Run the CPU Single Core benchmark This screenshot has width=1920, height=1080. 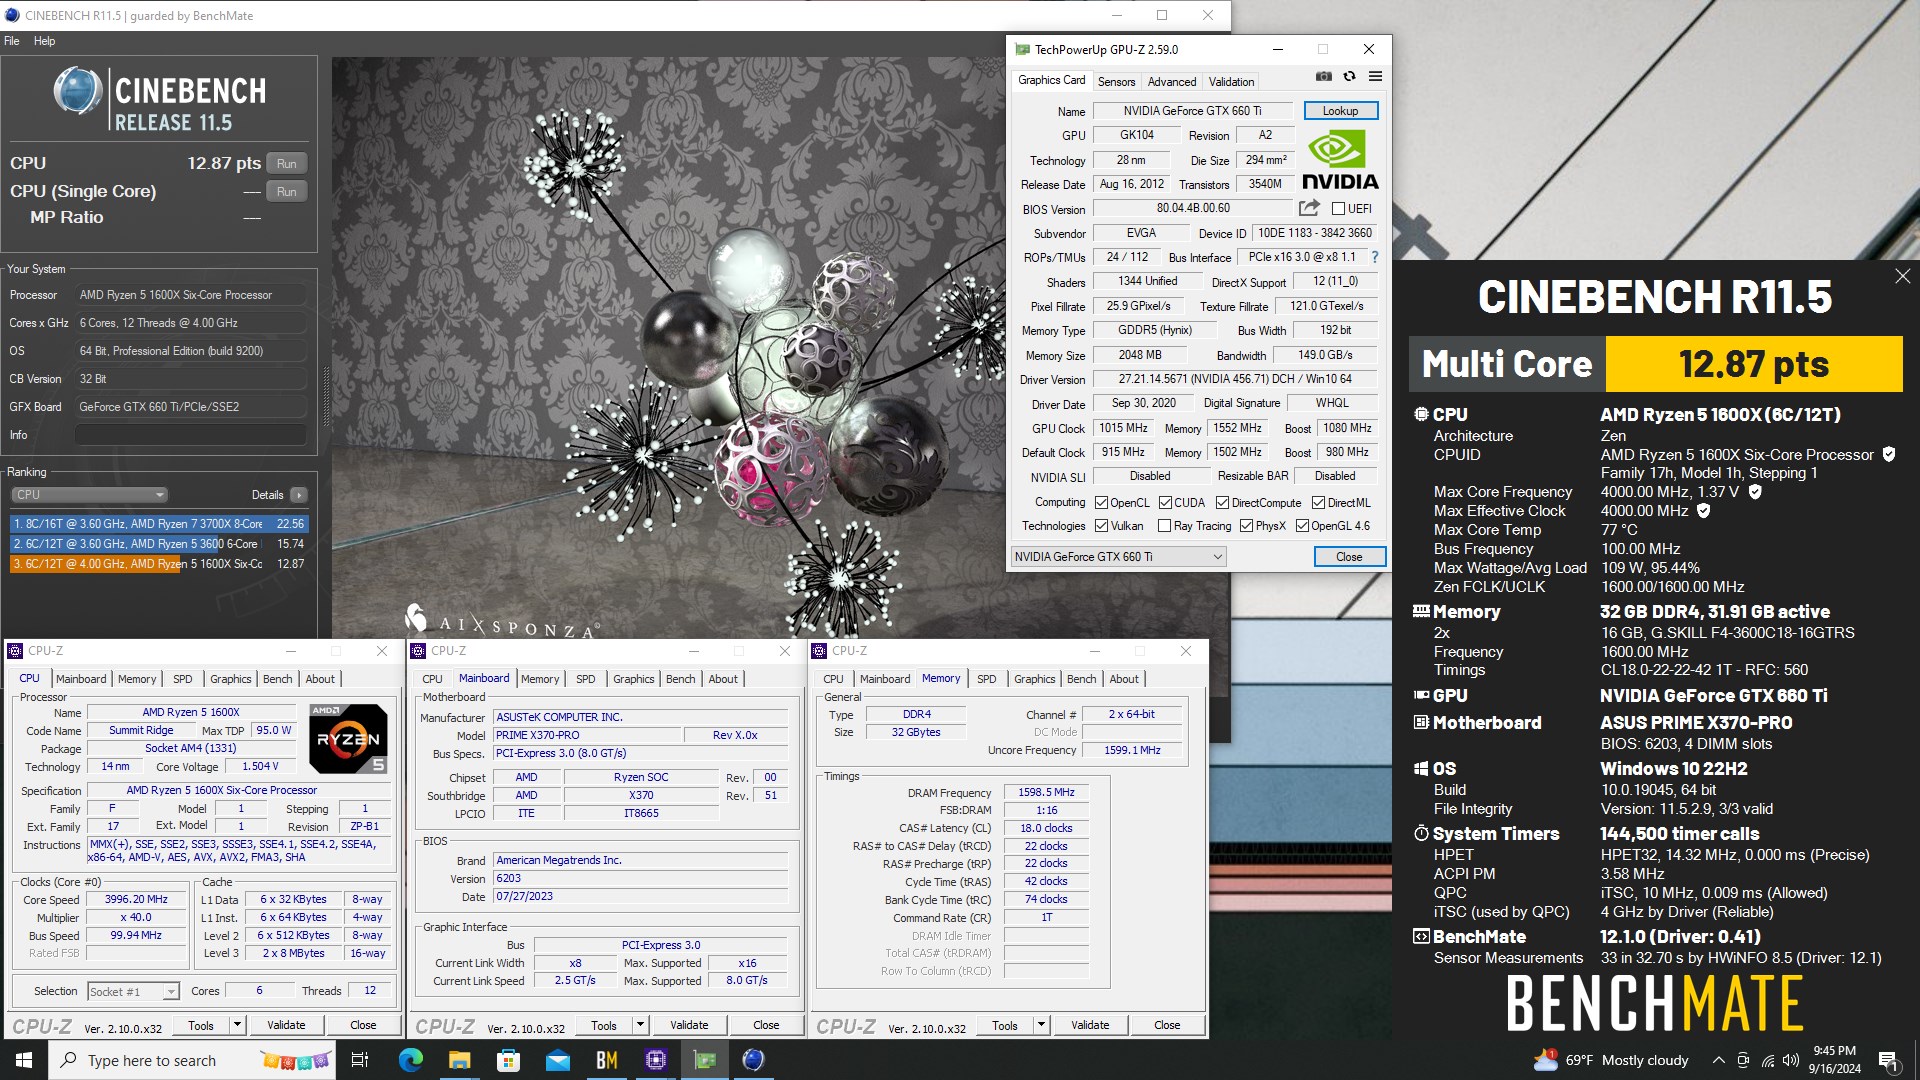point(287,191)
